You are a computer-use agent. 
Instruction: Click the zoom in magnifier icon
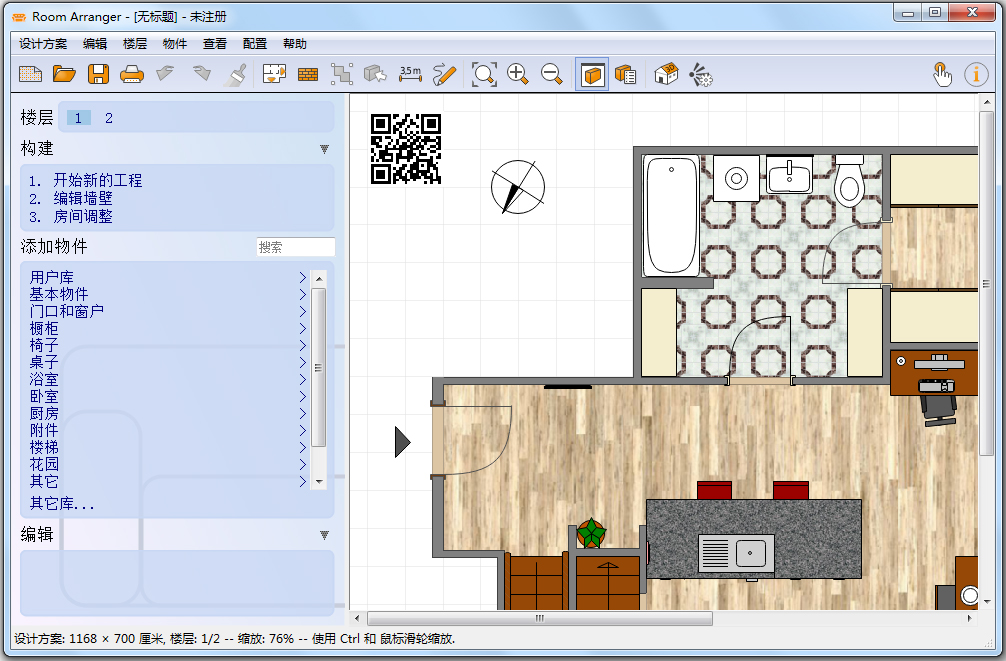(518, 74)
